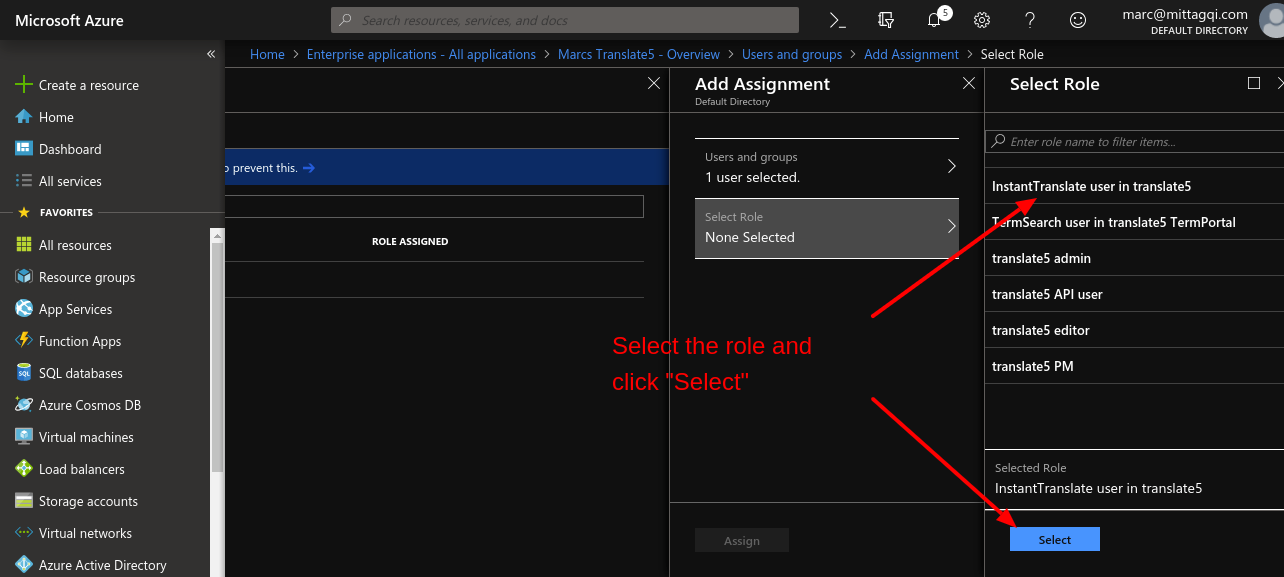Expand the Select Role chevron

click(952, 227)
